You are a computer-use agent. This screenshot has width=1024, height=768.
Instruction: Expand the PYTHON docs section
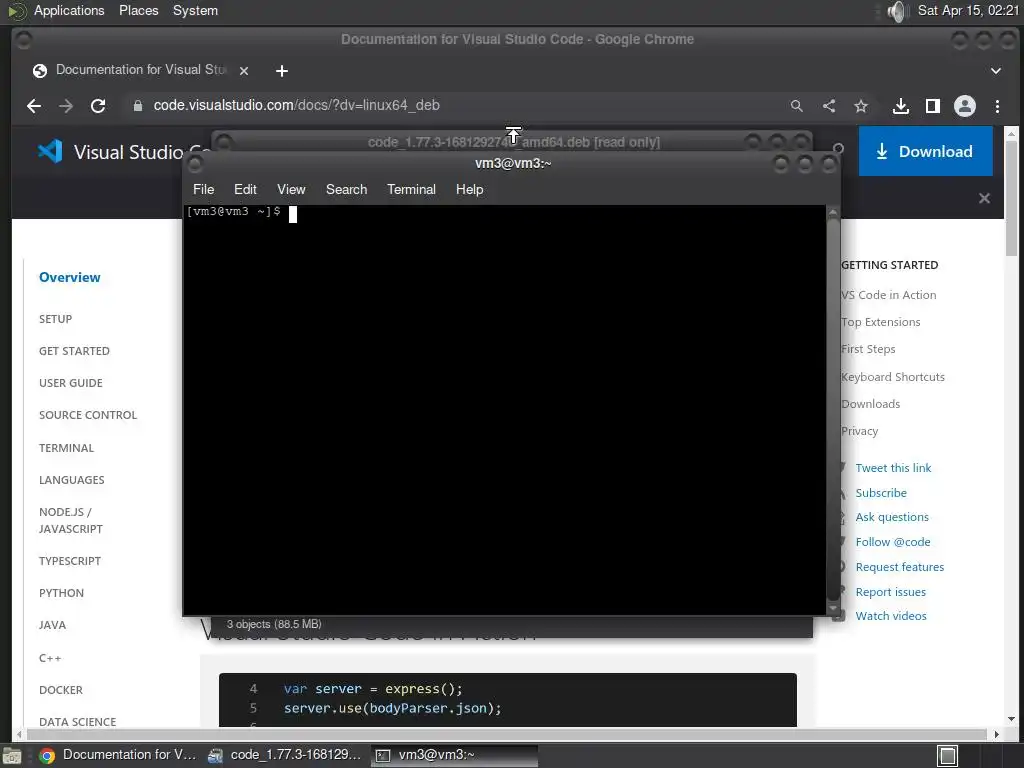pyautogui.click(x=61, y=593)
